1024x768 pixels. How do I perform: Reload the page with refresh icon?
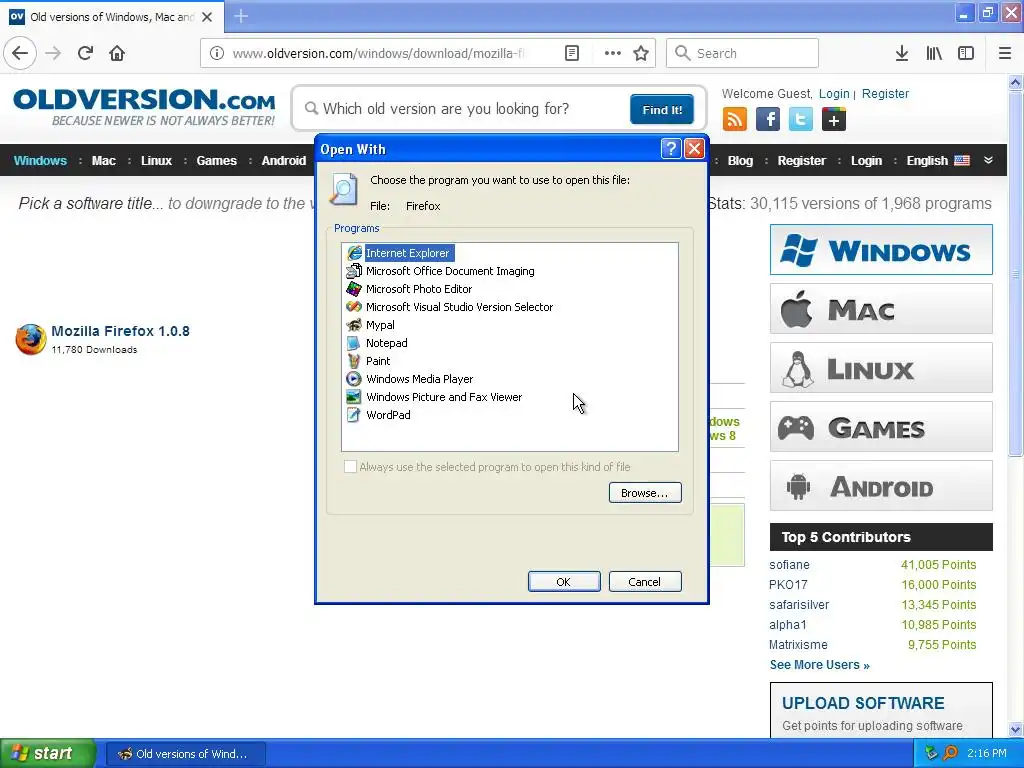pyautogui.click(x=86, y=53)
